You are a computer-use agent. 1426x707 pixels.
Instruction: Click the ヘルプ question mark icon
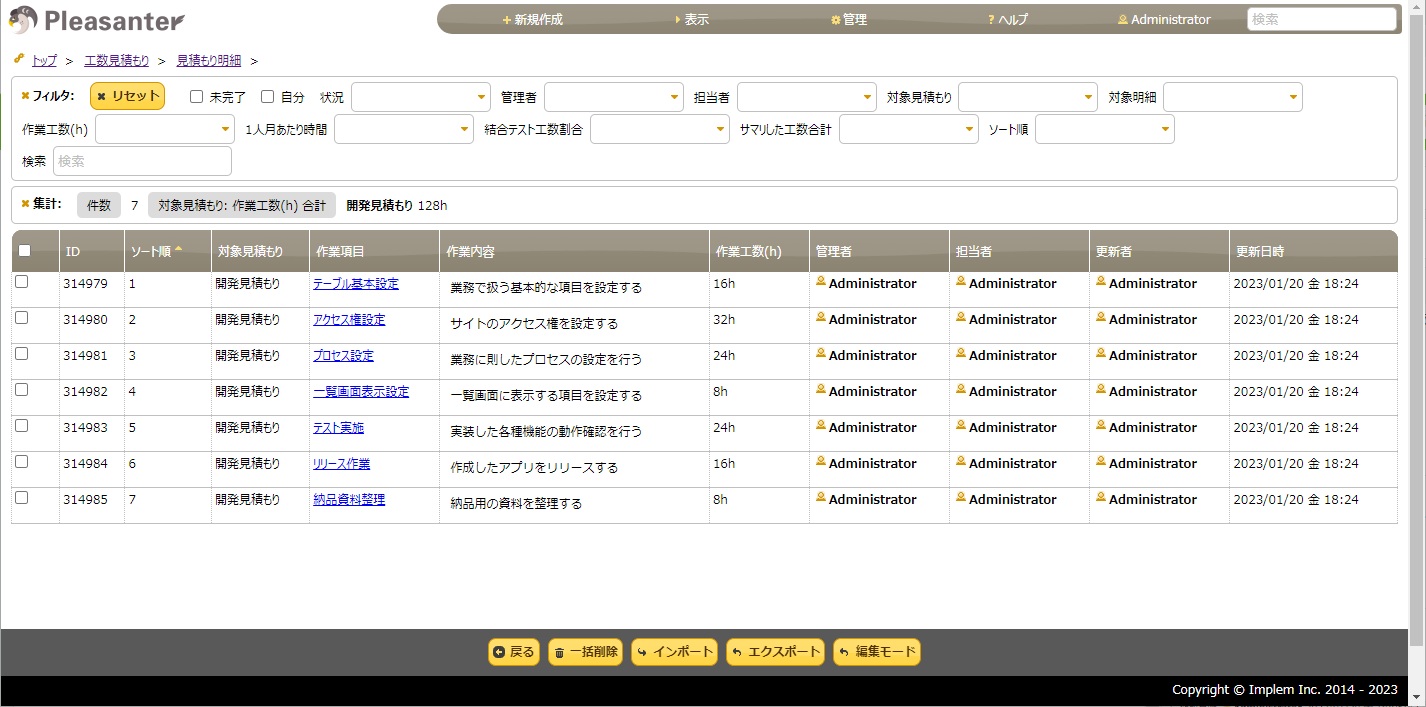(990, 18)
